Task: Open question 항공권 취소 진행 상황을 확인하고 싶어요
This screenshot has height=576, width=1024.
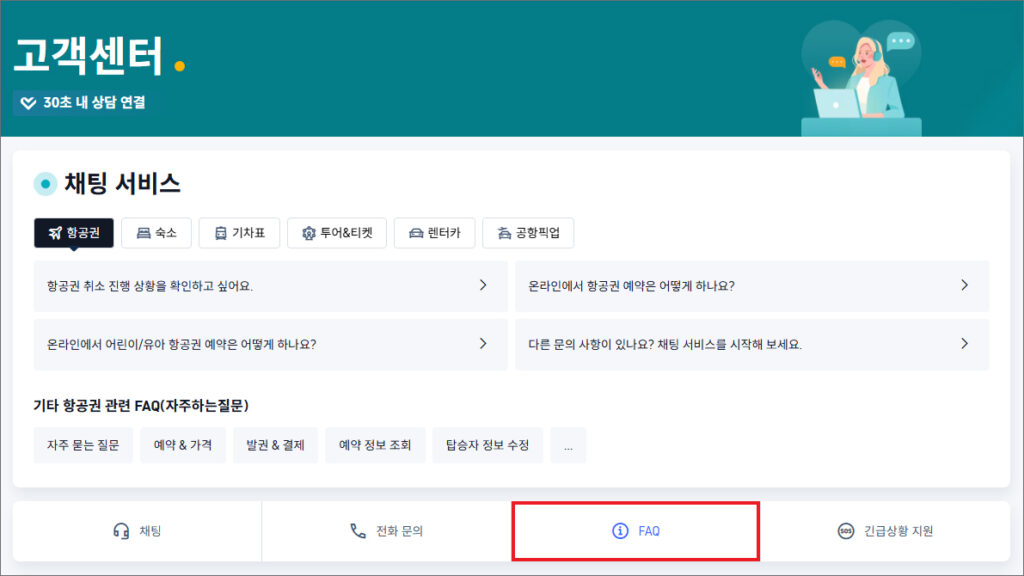Action: 270,286
